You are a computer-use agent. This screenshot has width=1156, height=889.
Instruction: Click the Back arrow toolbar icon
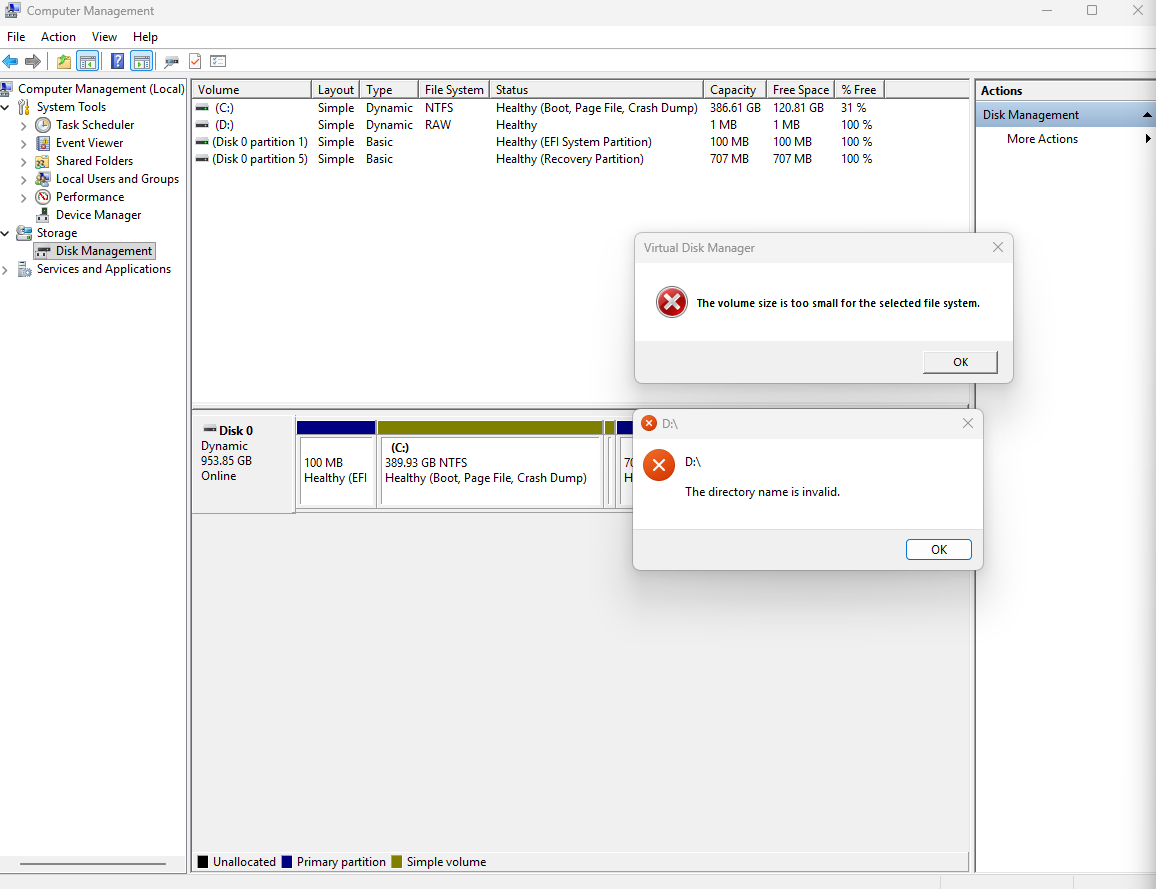click(x=10, y=61)
